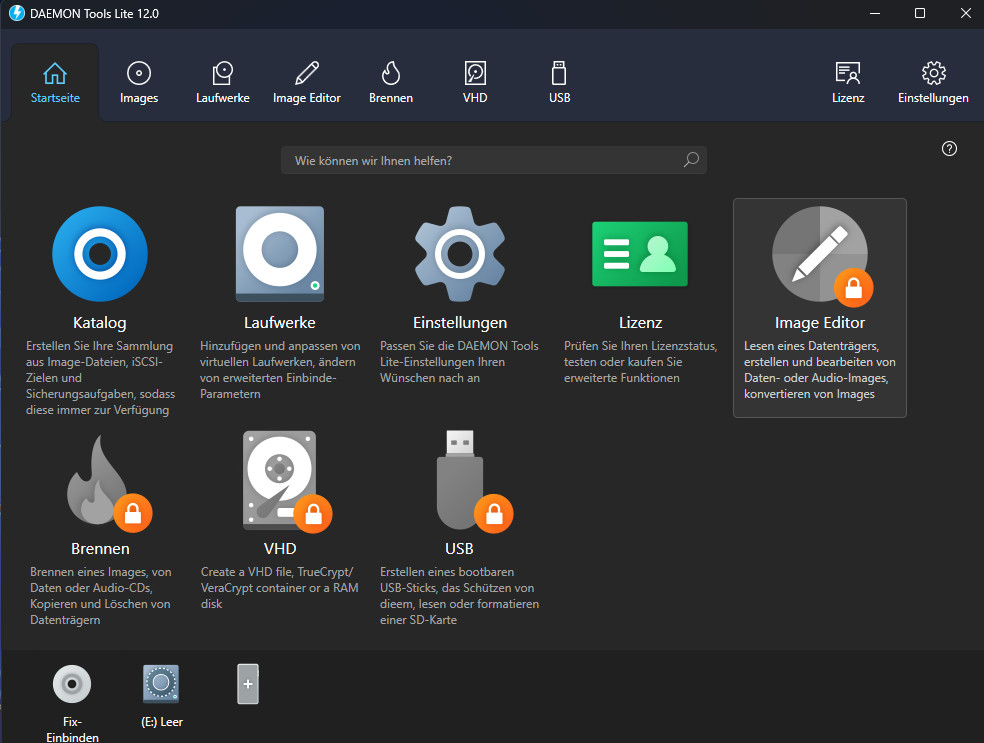Open the Katalog tile icon
This screenshot has width=984, height=743.
coord(100,254)
